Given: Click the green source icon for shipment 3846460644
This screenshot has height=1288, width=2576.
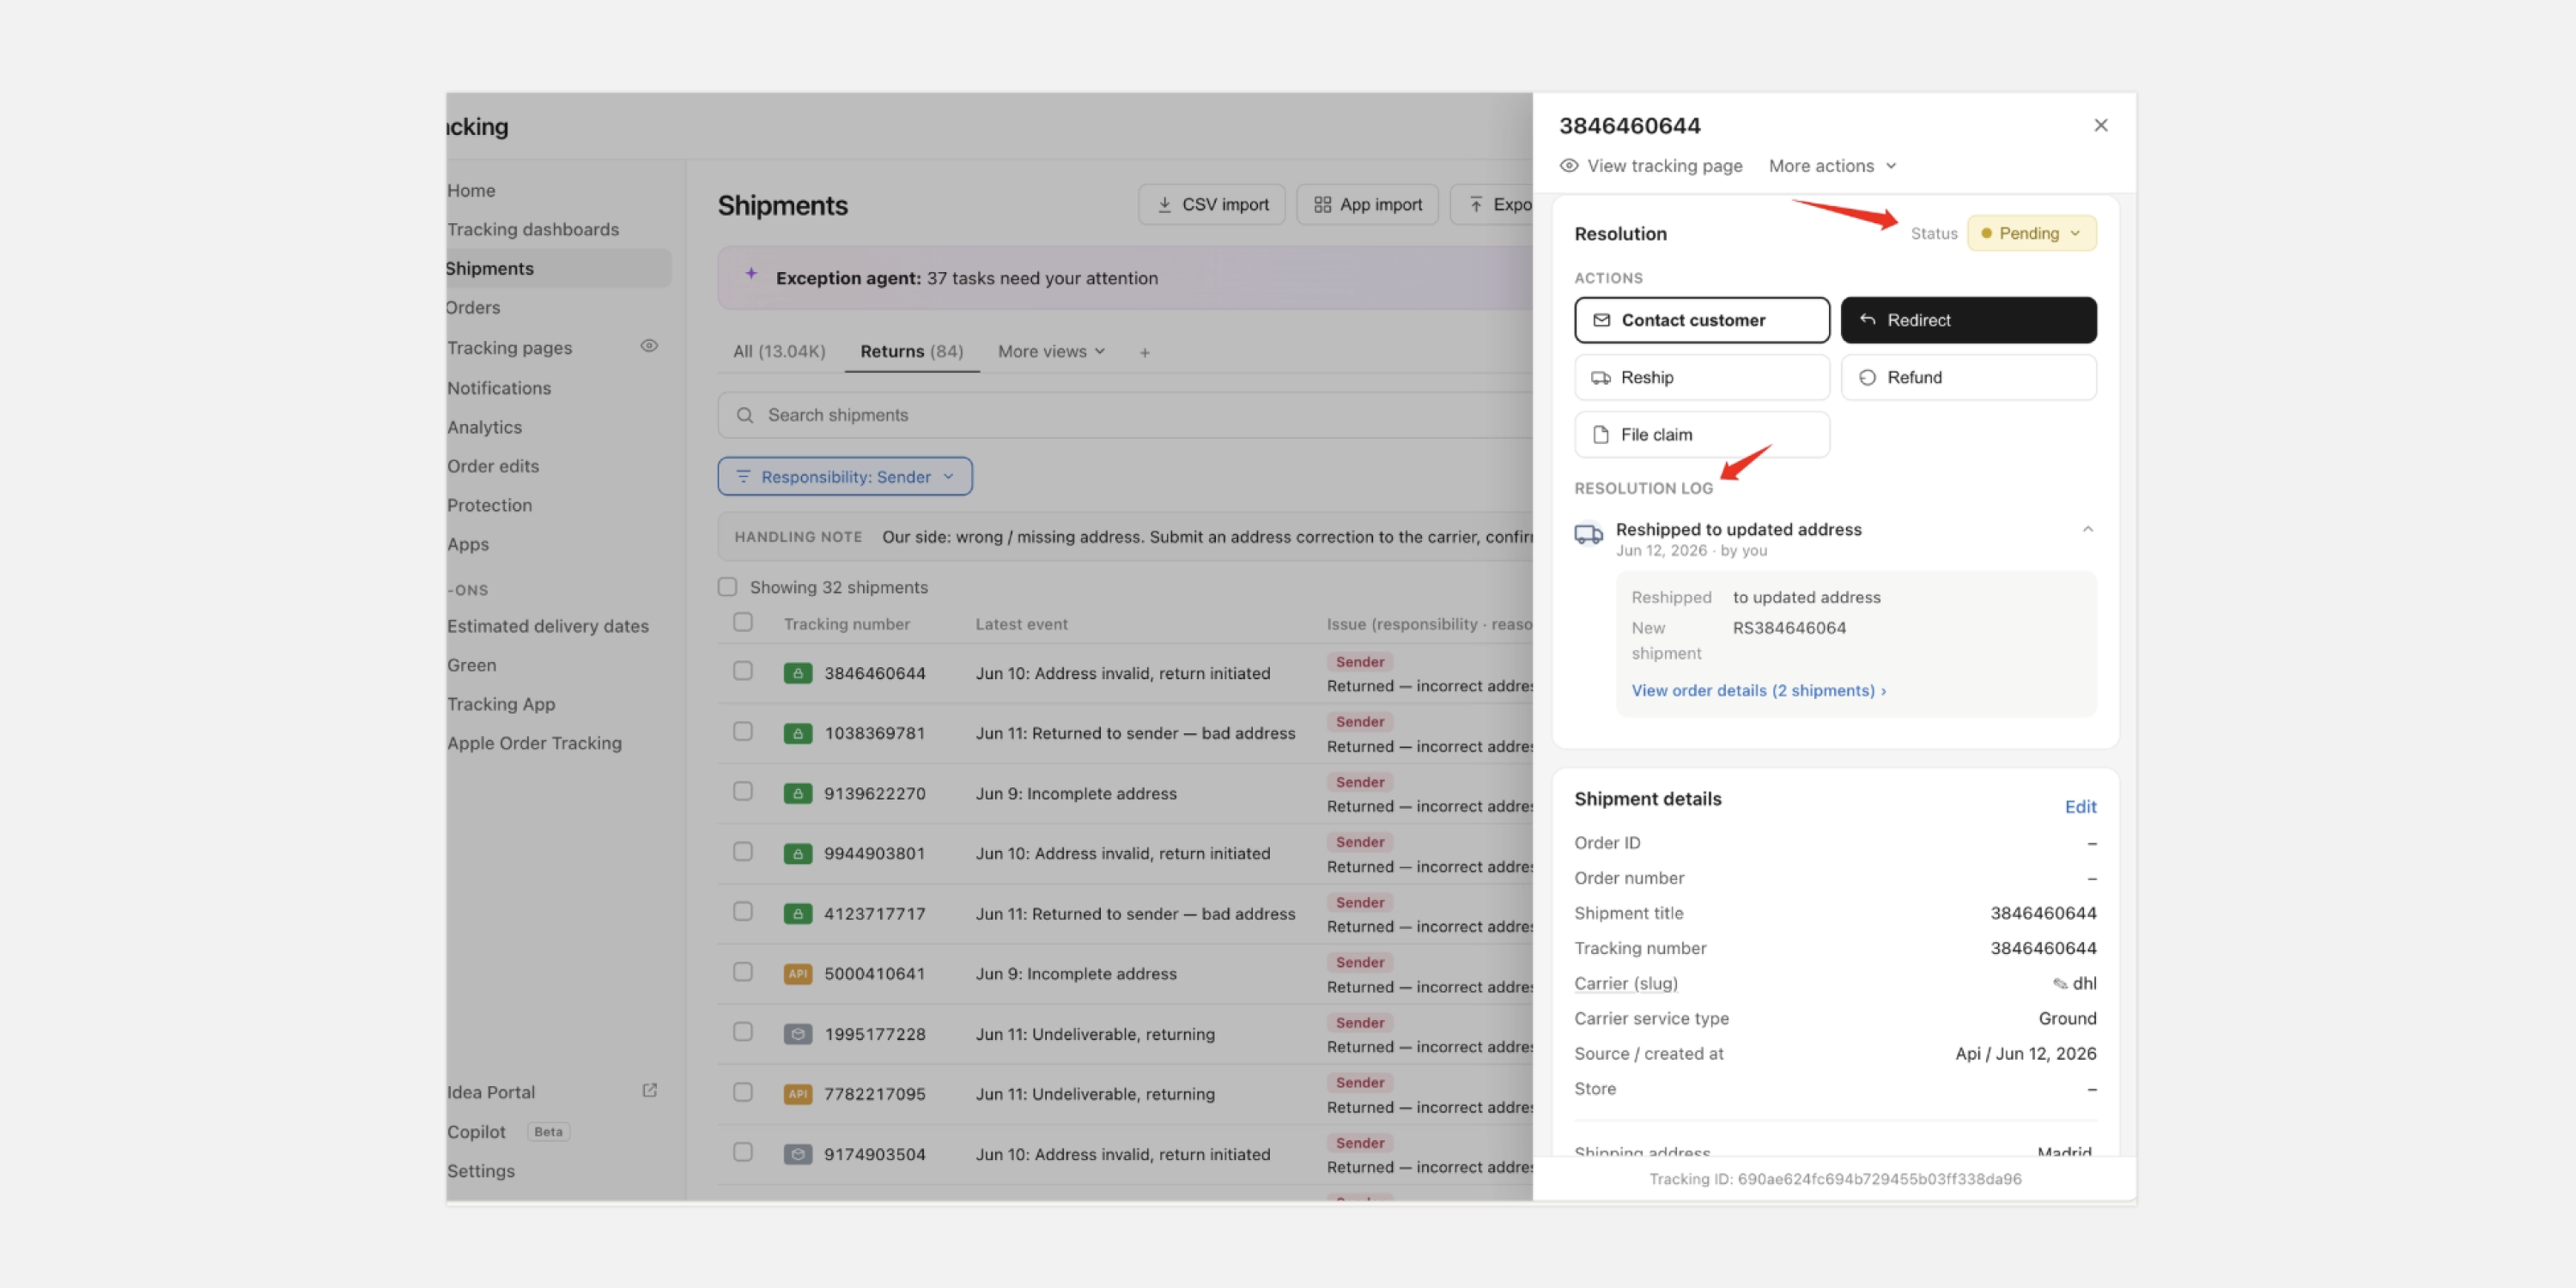Looking at the screenshot, I should point(797,673).
